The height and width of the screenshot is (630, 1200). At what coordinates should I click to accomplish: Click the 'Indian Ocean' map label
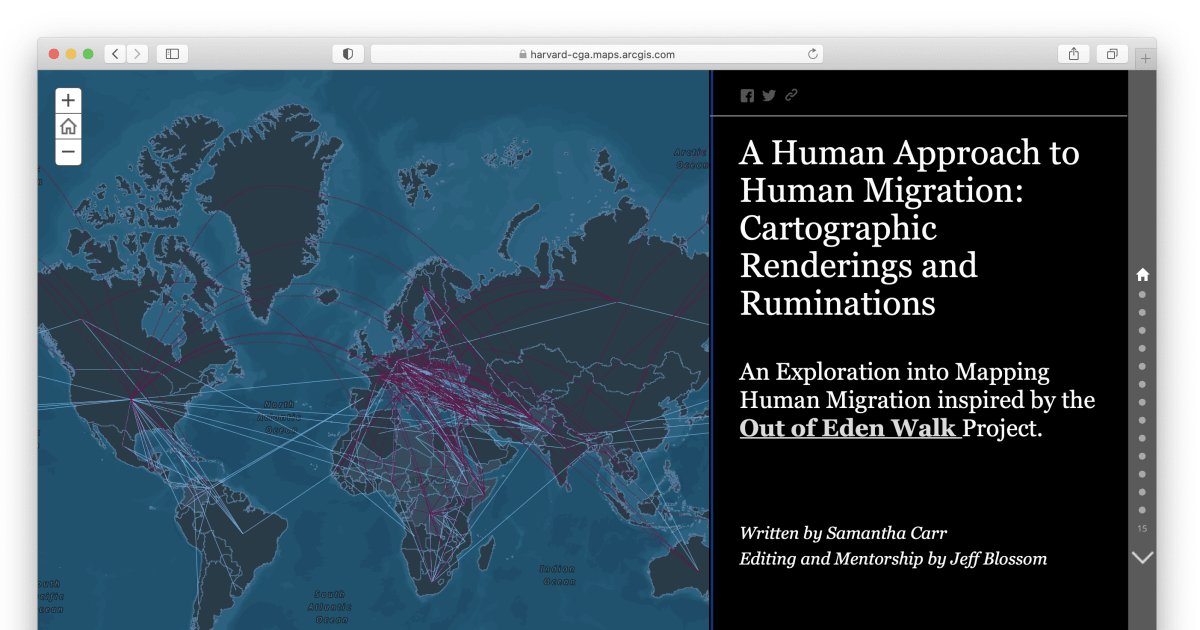coord(558,574)
